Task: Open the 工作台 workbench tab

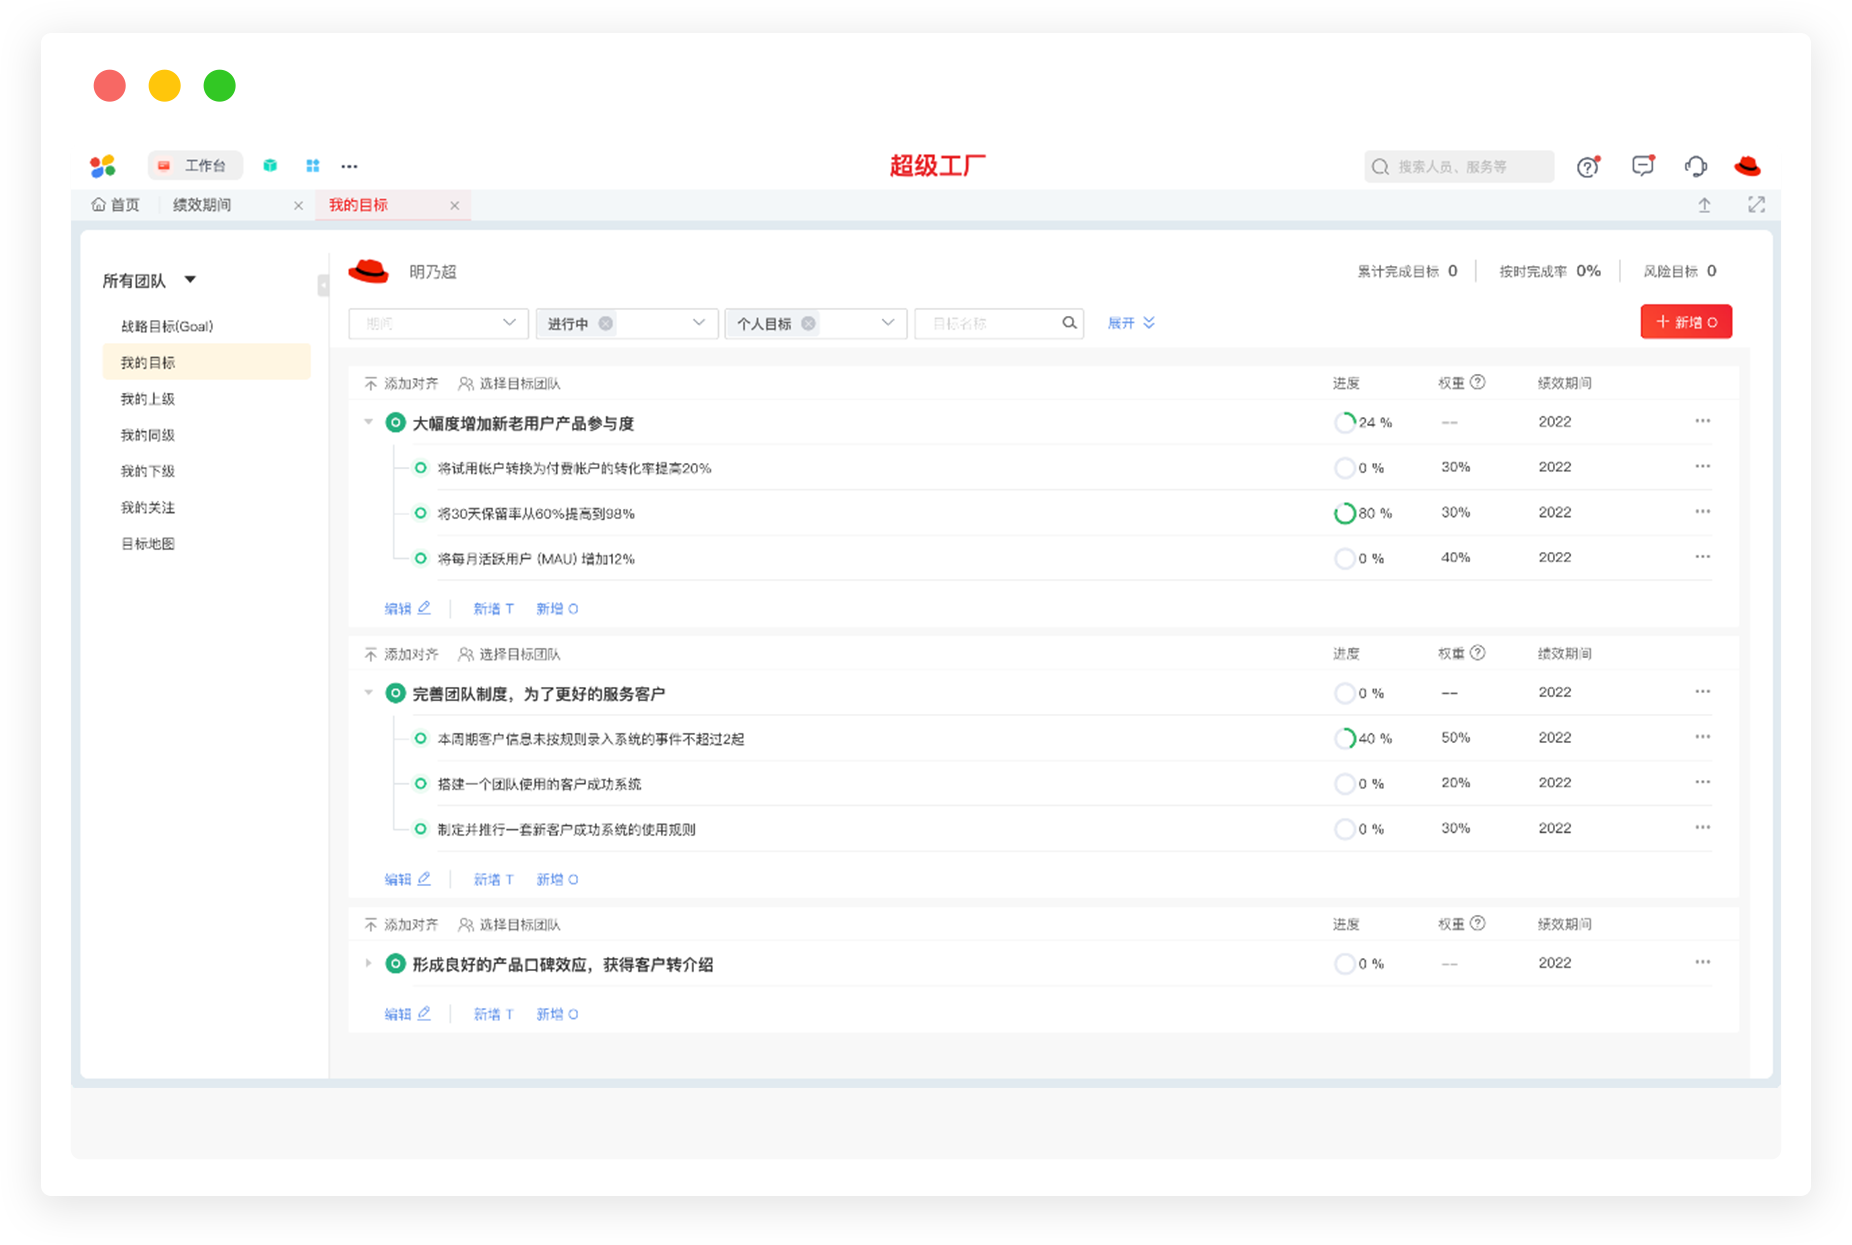Action: (x=194, y=166)
